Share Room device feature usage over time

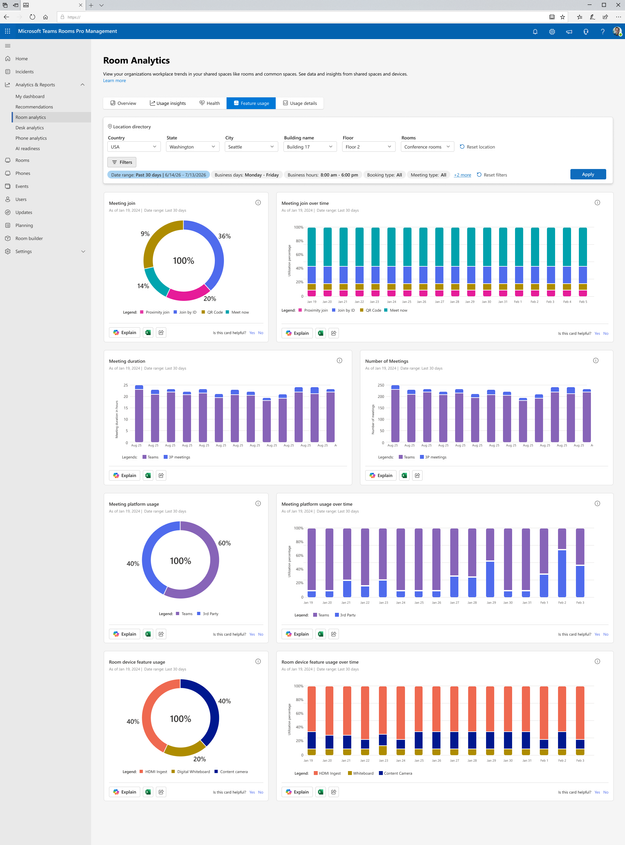coord(334,792)
